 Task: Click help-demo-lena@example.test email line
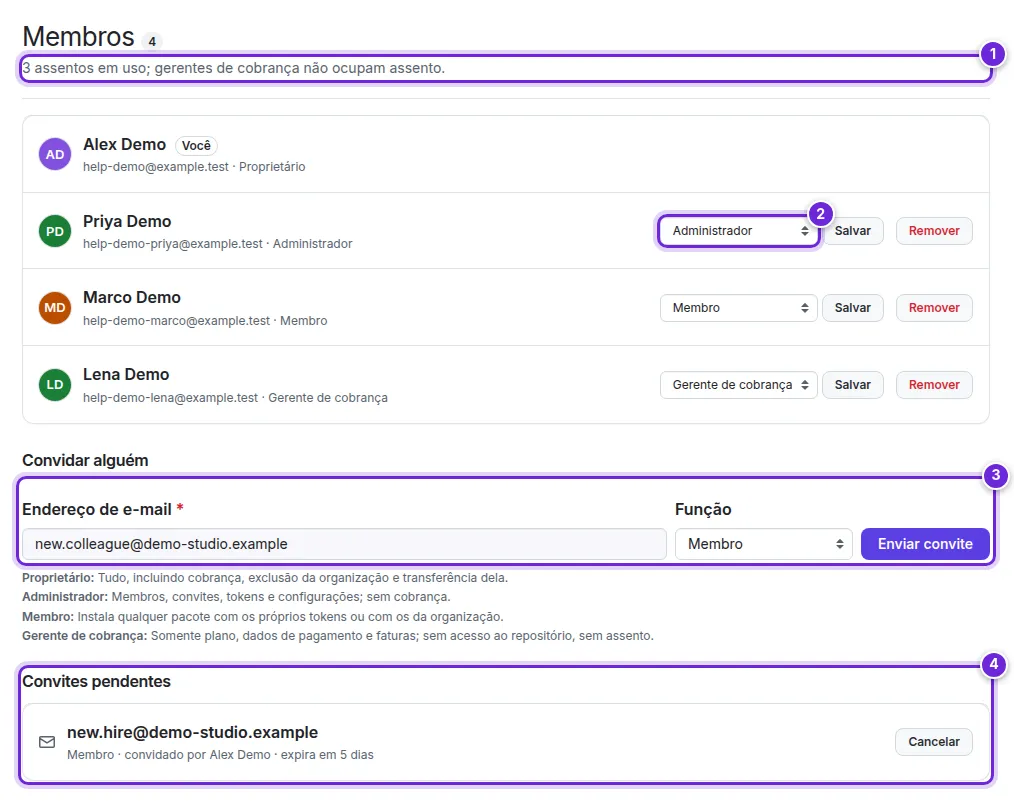(235, 398)
